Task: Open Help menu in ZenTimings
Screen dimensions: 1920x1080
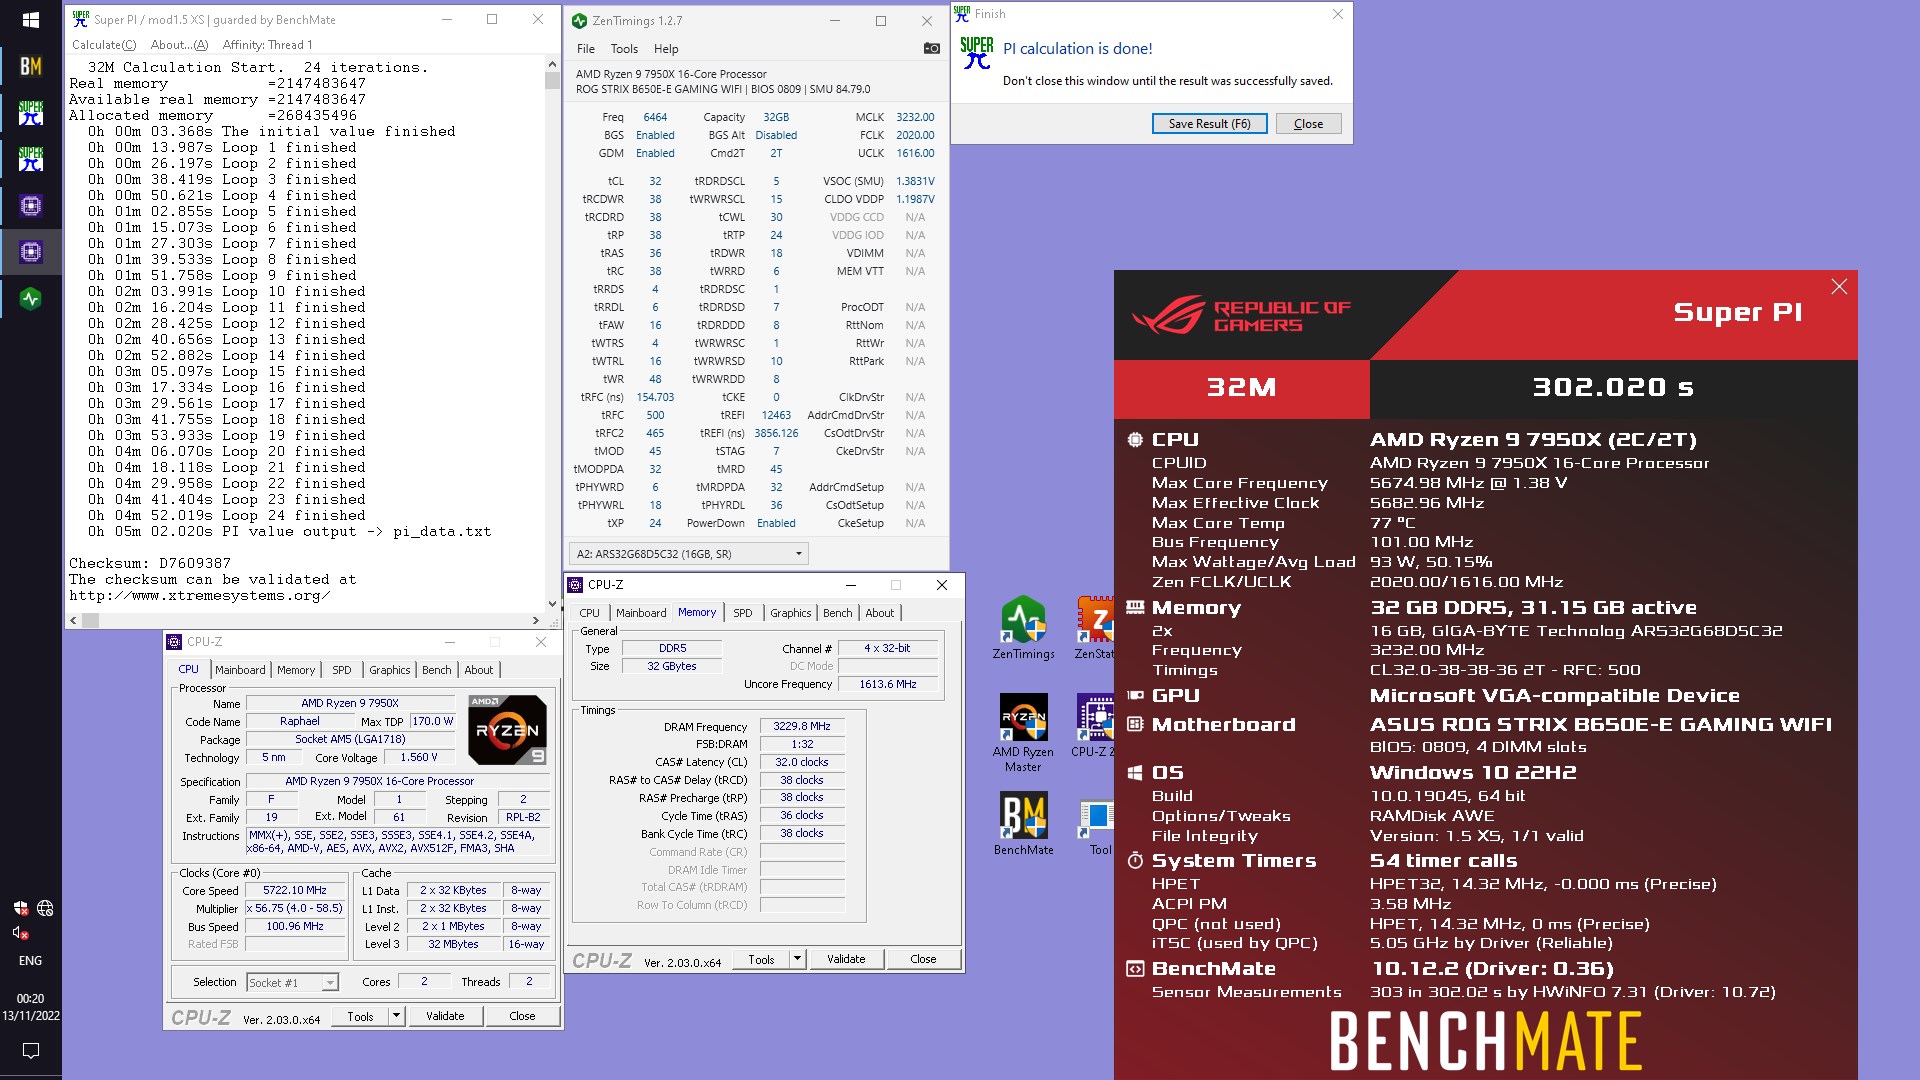Action: point(666,49)
